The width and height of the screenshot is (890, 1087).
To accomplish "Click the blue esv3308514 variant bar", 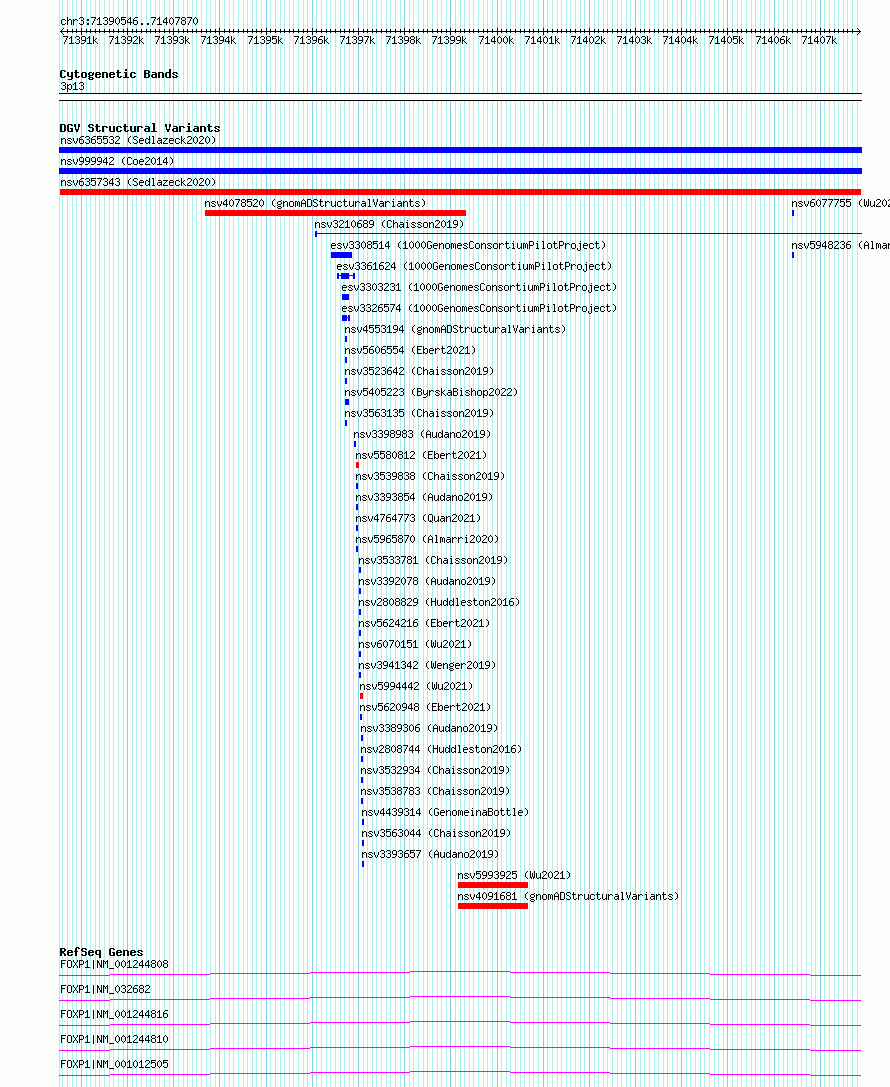I will 341,255.
